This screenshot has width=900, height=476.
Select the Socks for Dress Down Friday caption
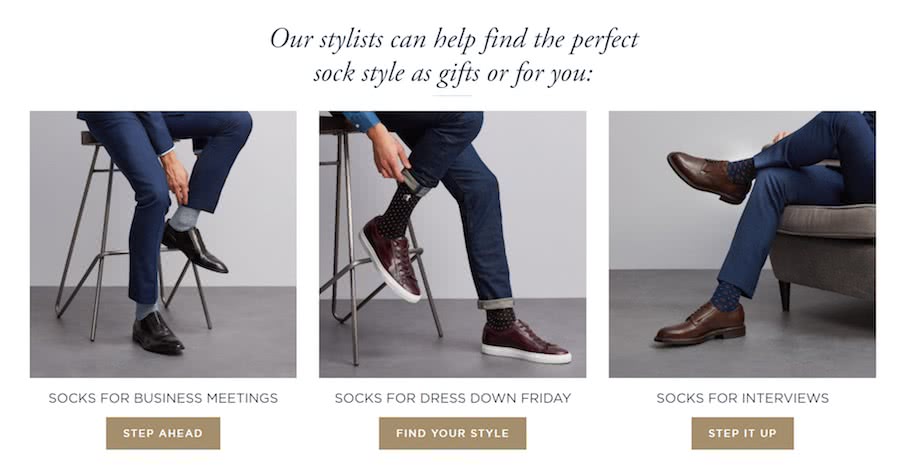[x=452, y=398]
